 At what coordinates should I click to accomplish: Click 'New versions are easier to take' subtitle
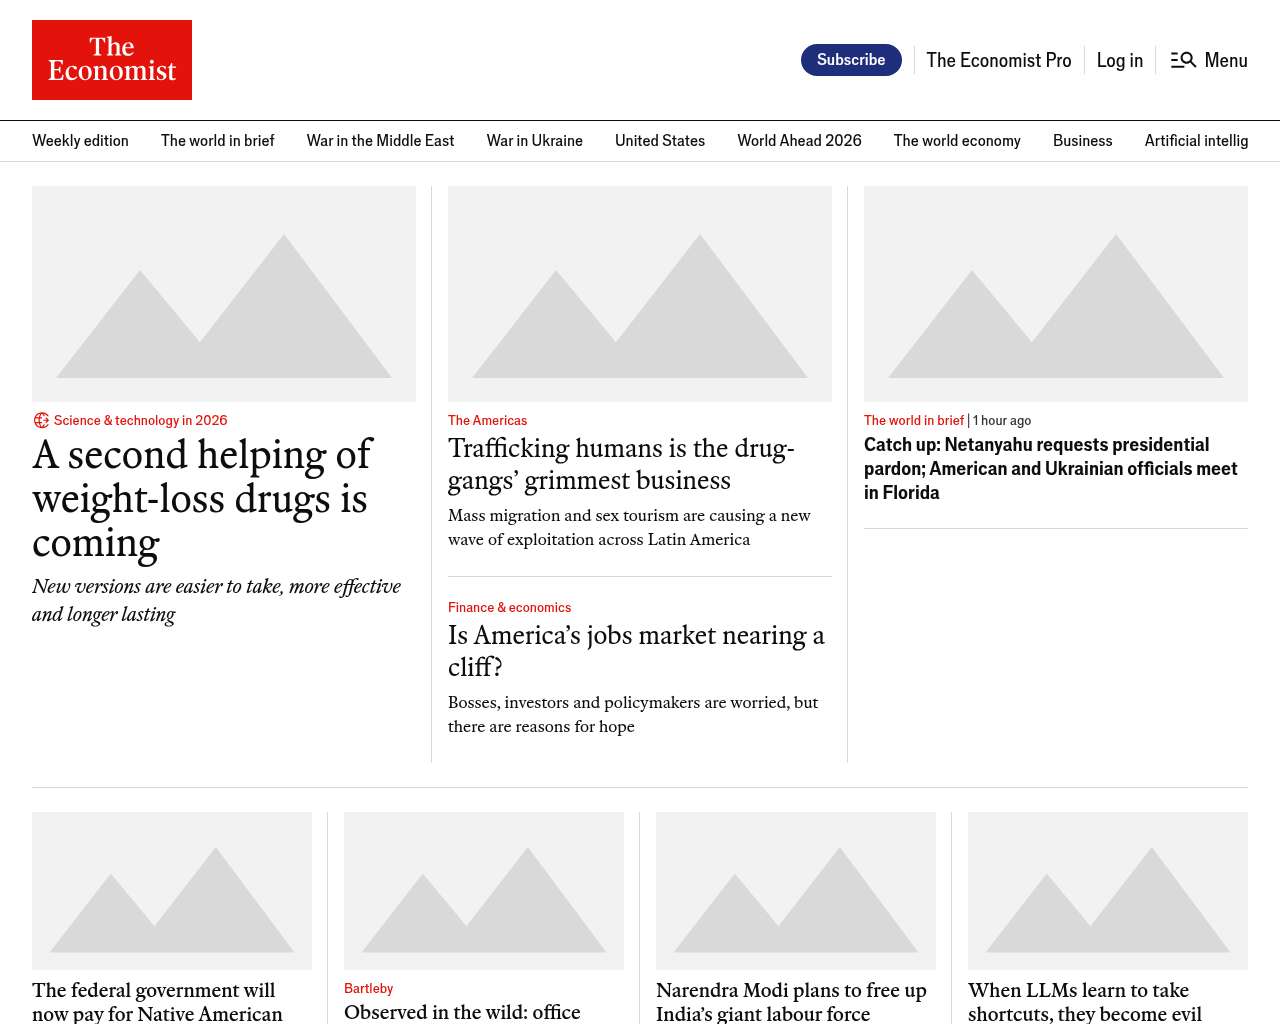[x=216, y=600]
